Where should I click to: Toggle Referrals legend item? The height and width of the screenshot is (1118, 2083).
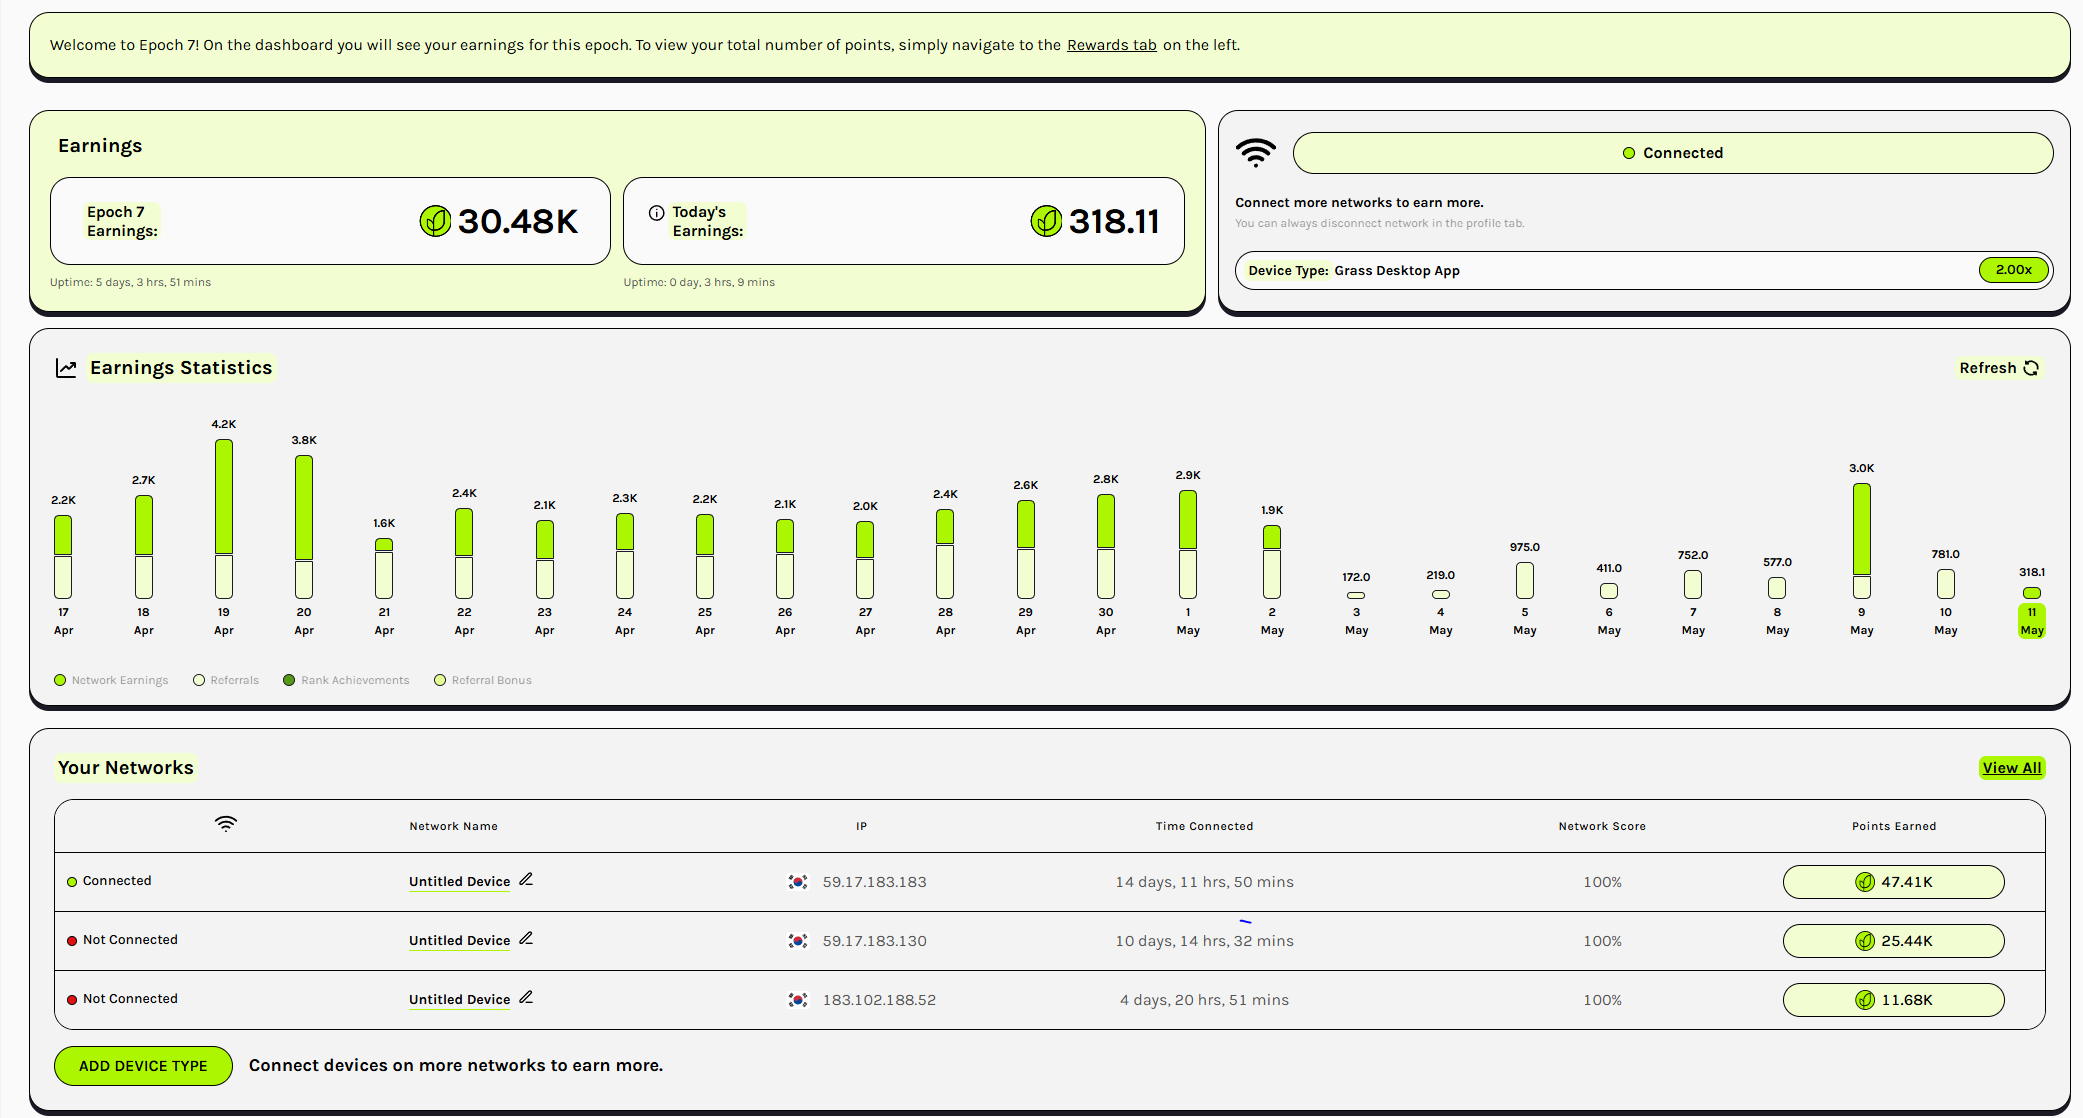tap(226, 680)
